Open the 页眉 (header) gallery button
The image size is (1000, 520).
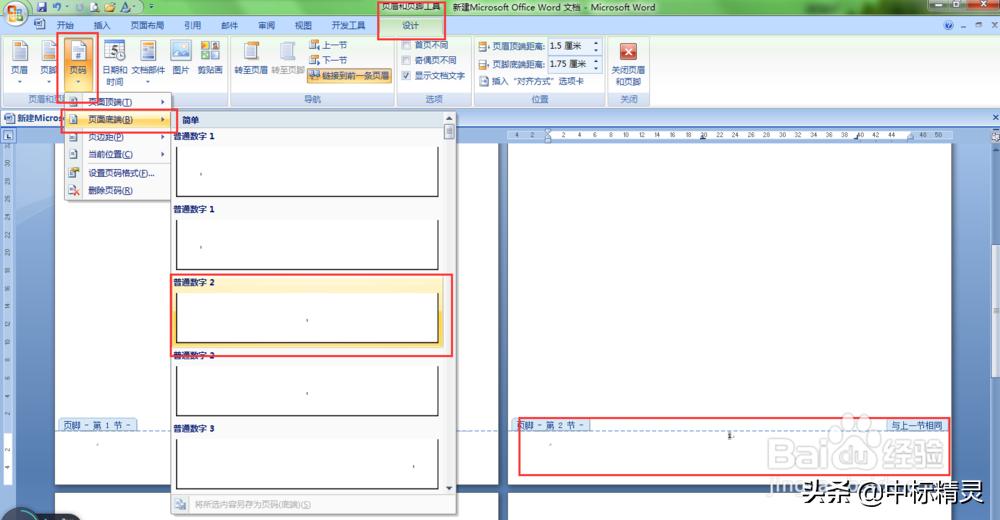20,61
